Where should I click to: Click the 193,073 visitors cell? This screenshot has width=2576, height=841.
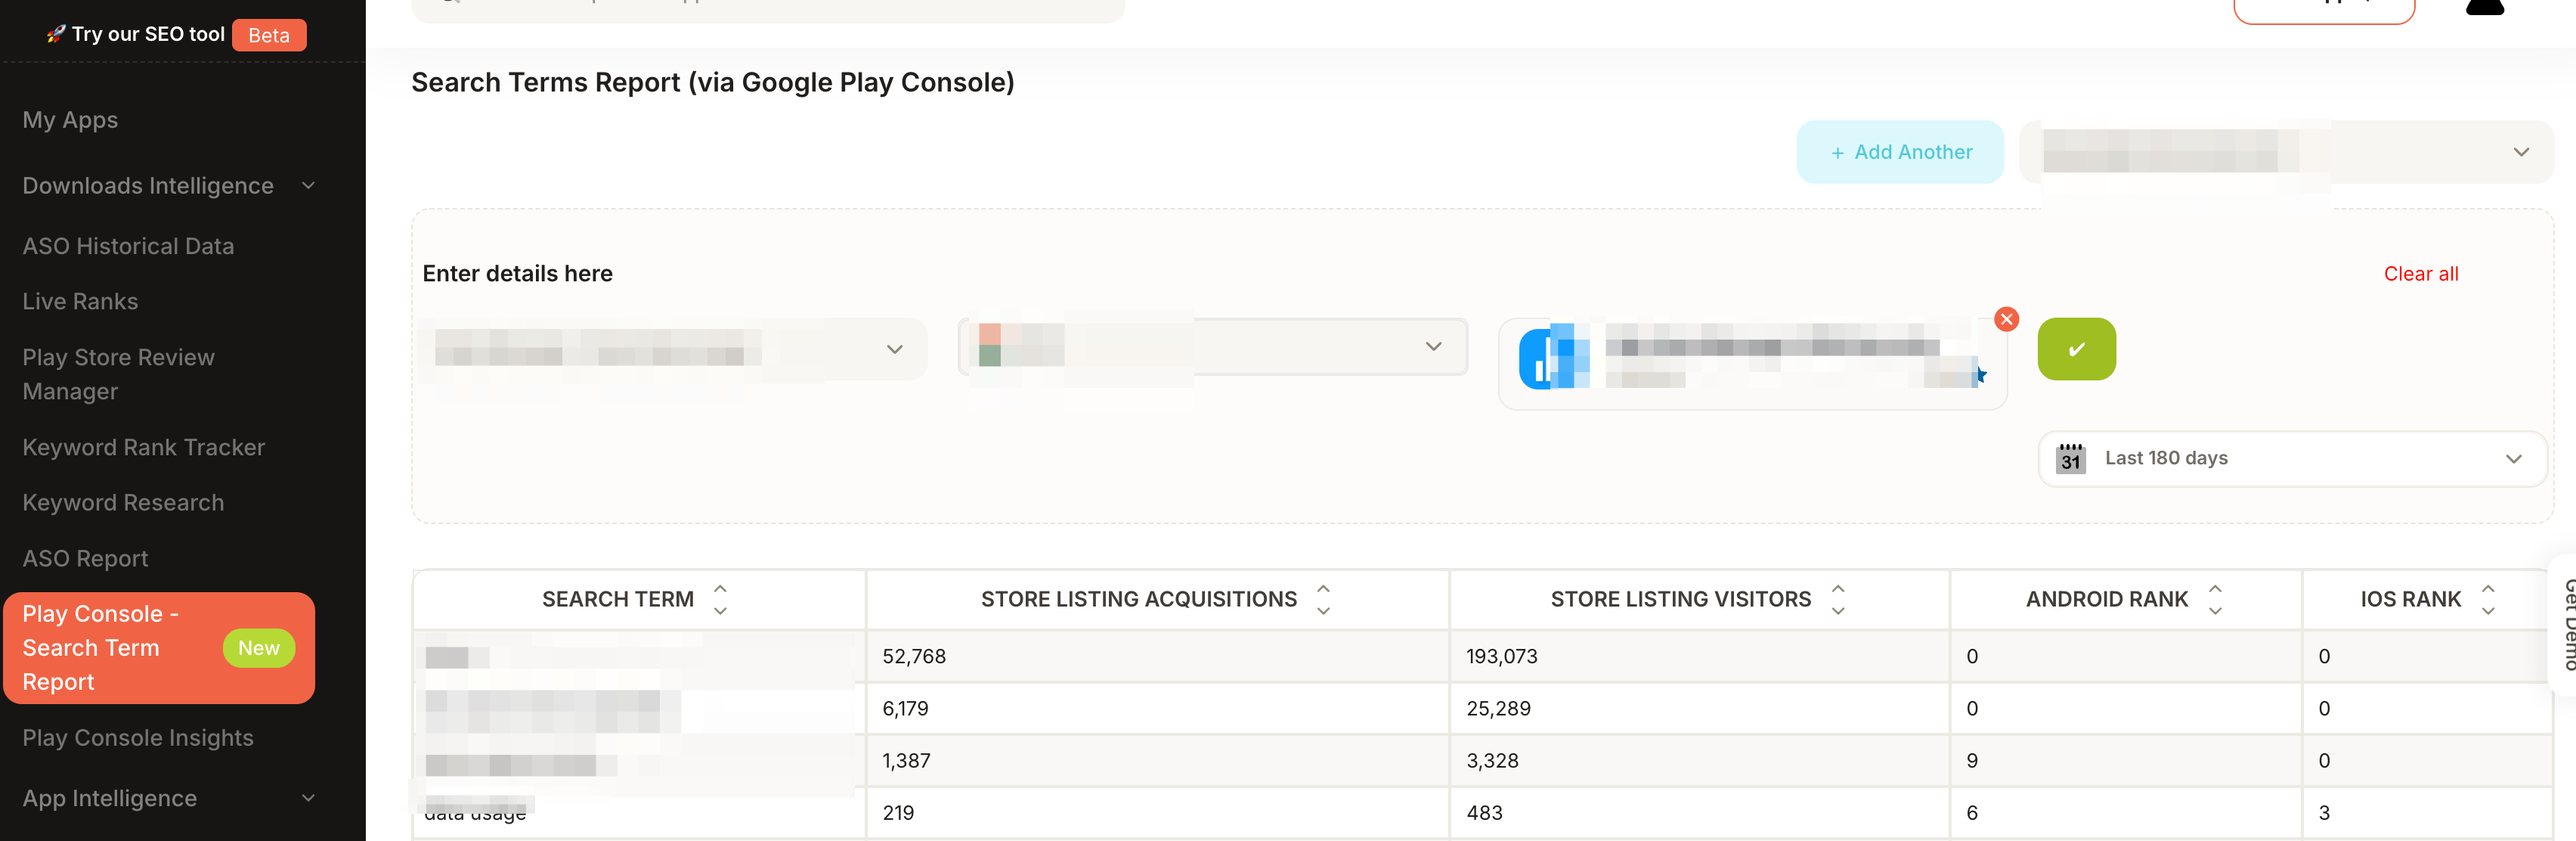pos(1699,657)
